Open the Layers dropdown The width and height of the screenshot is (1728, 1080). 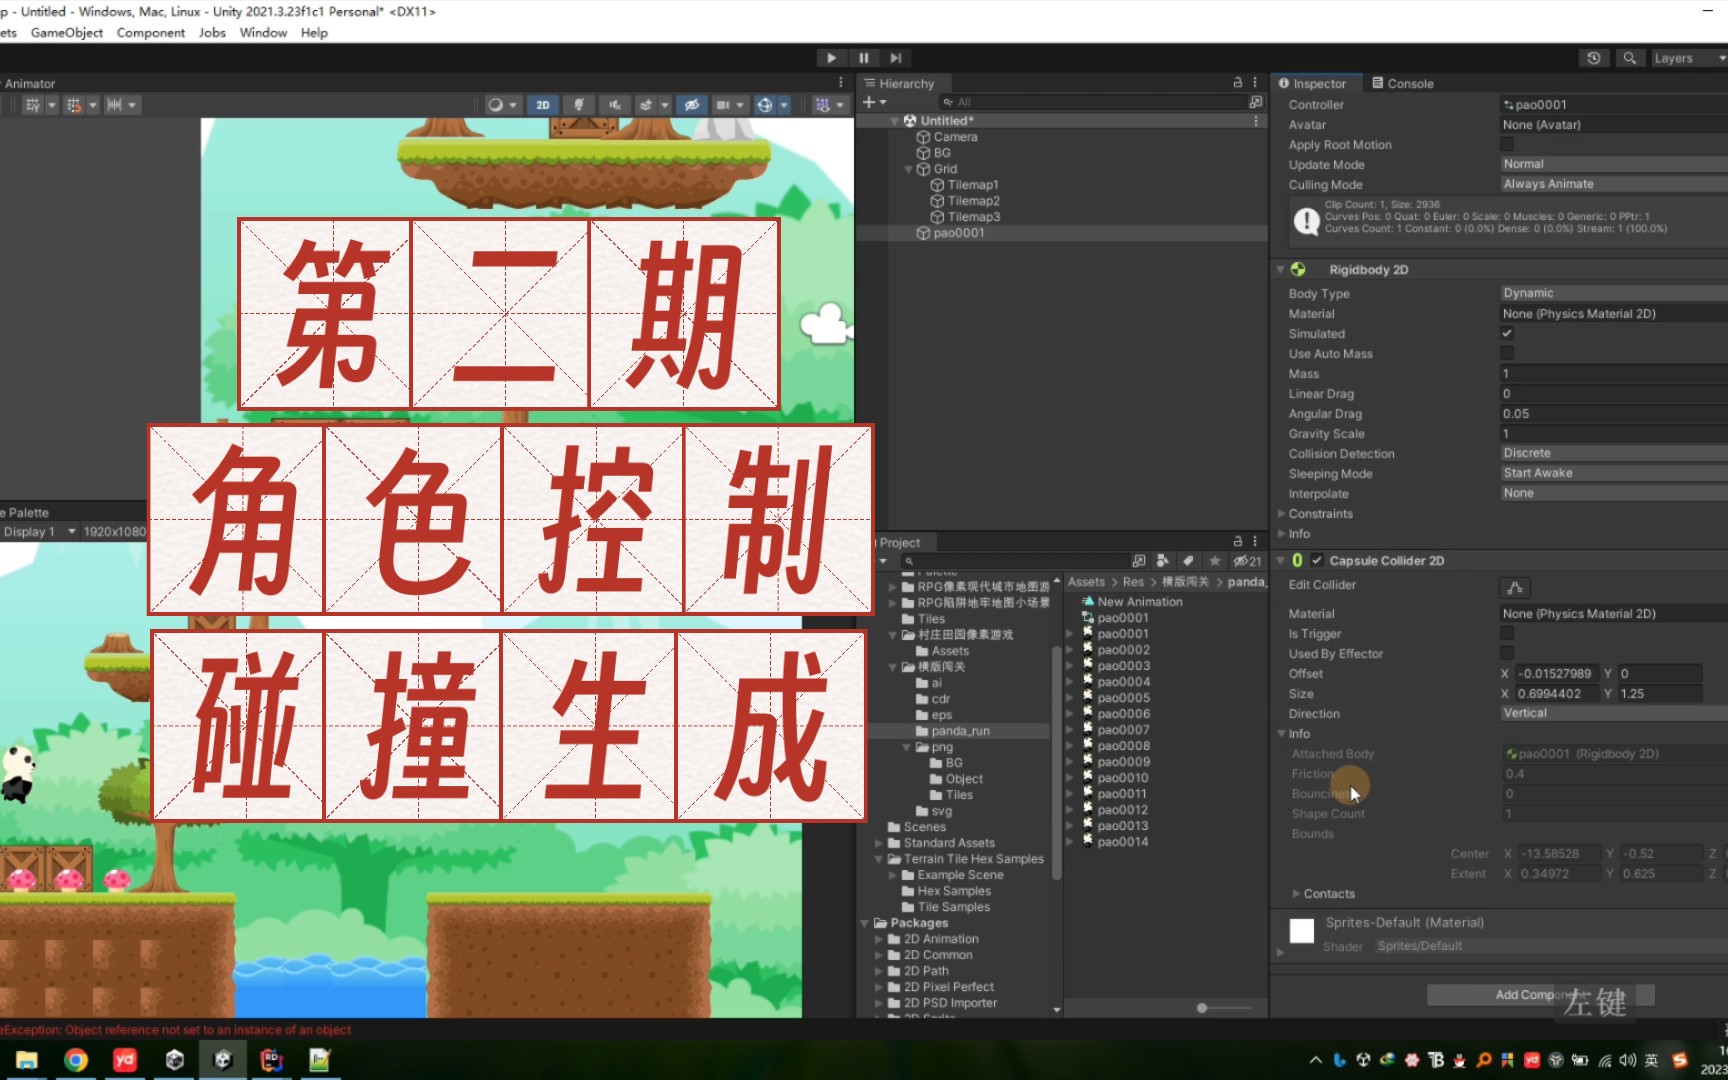pos(1686,57)
